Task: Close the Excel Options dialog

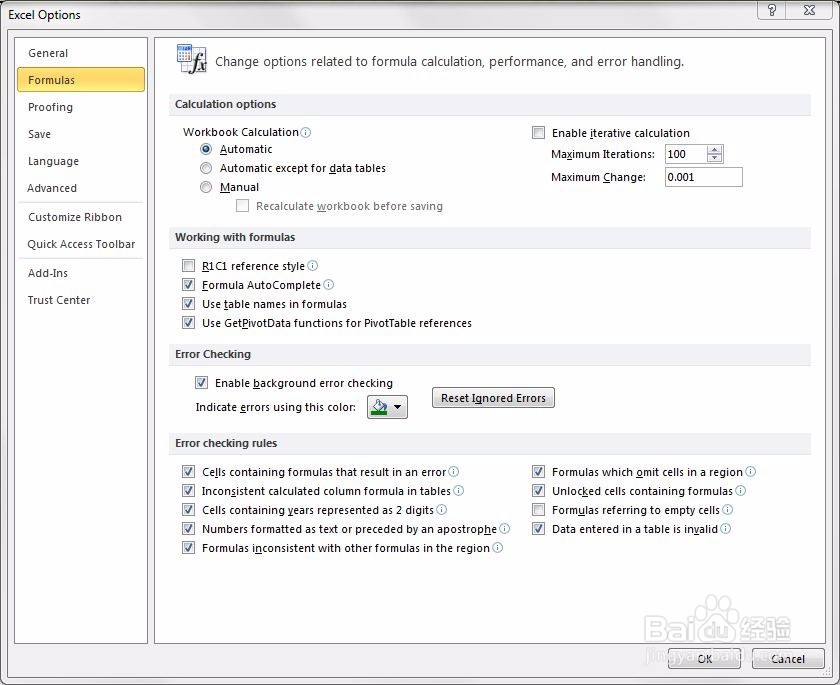Action: click(809, 10)
